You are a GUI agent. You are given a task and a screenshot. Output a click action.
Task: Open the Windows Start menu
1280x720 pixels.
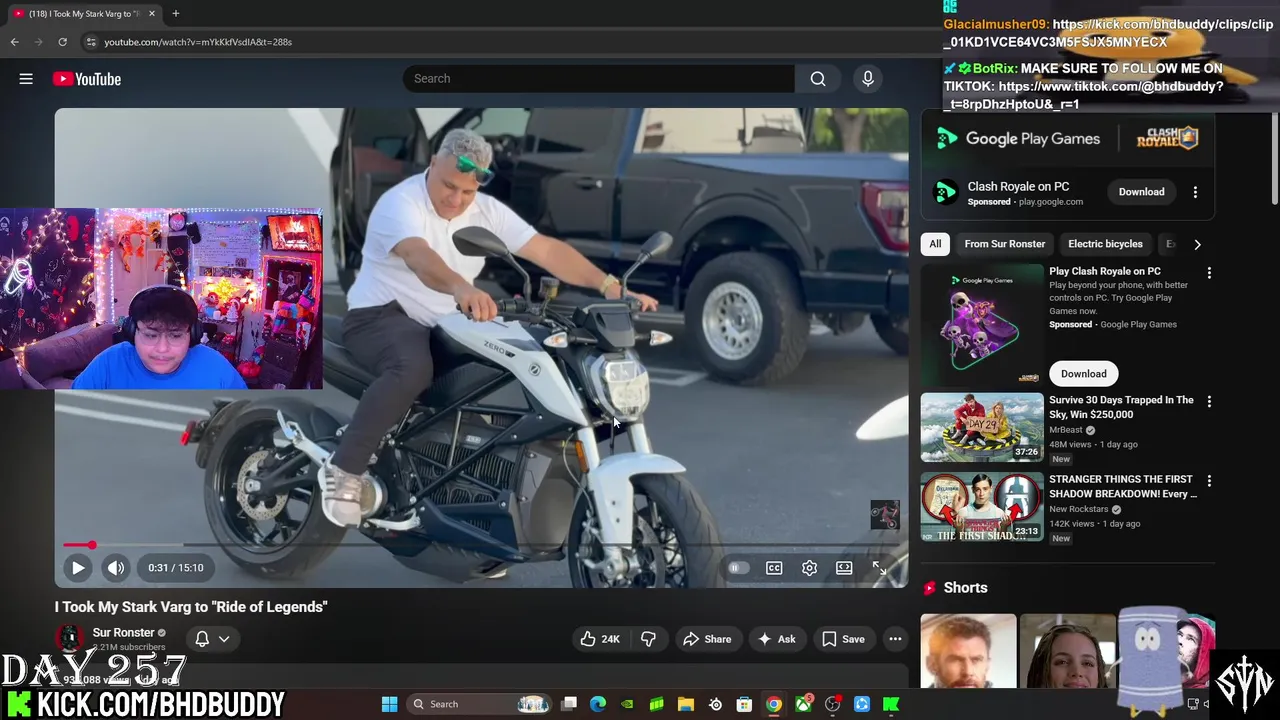[390, 704]
